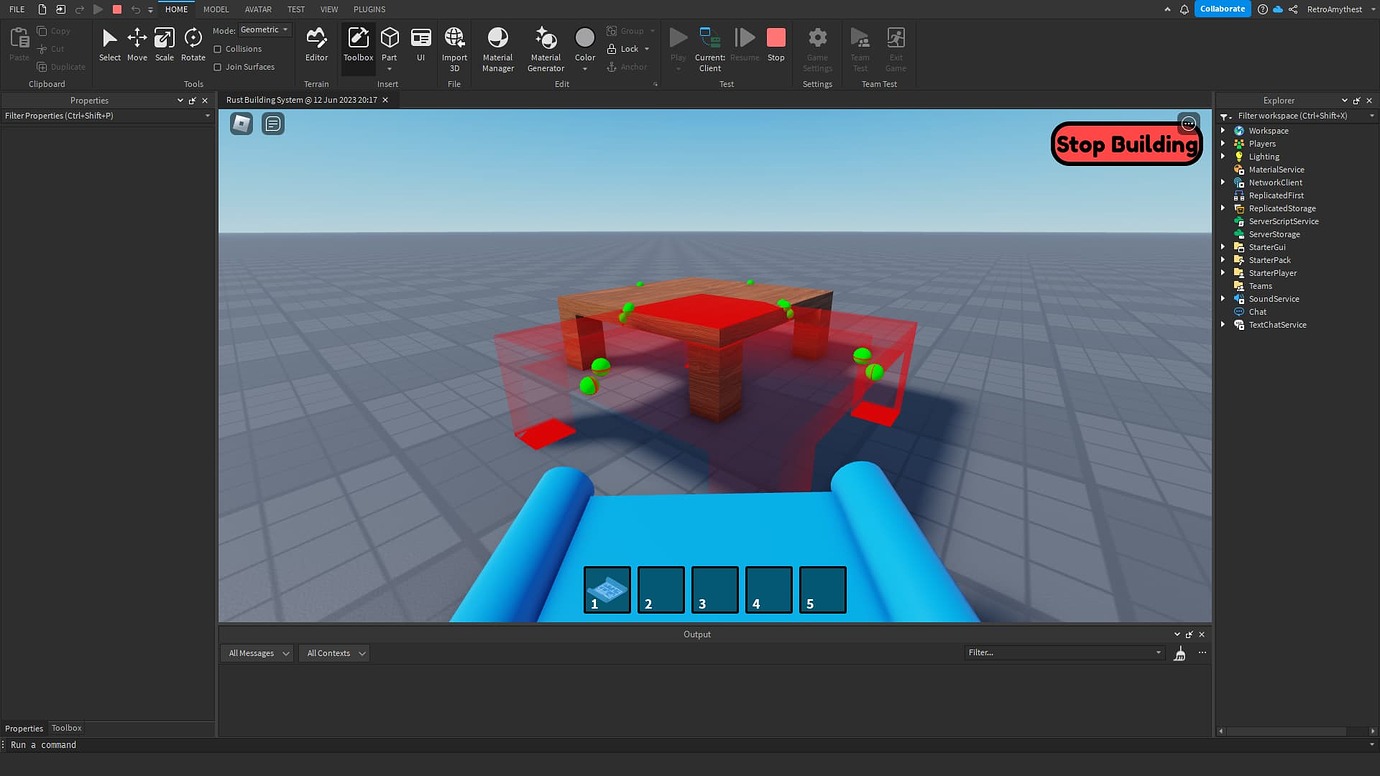Select the Rust Building System document tab

pyautogui.click(x=307, y=100)
